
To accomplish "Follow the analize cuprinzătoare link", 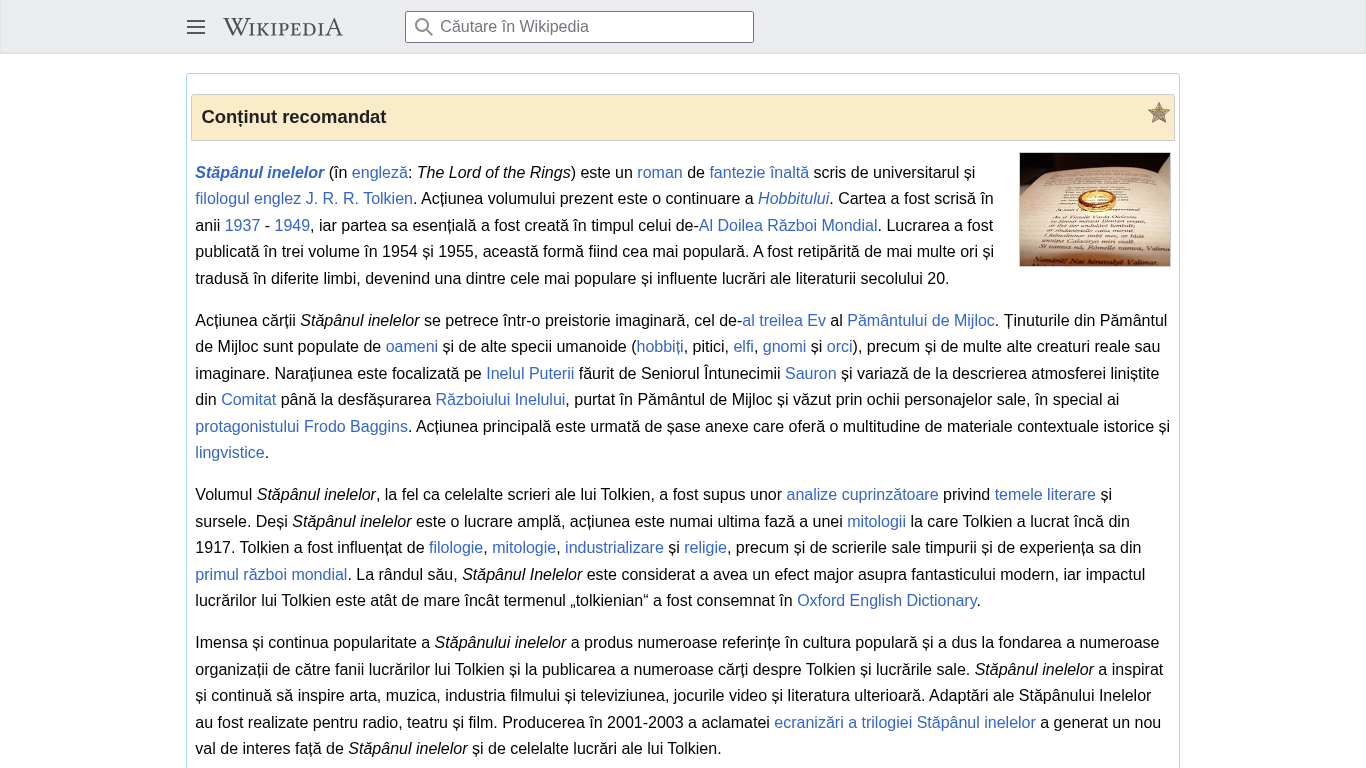I will tap(862, 494).
